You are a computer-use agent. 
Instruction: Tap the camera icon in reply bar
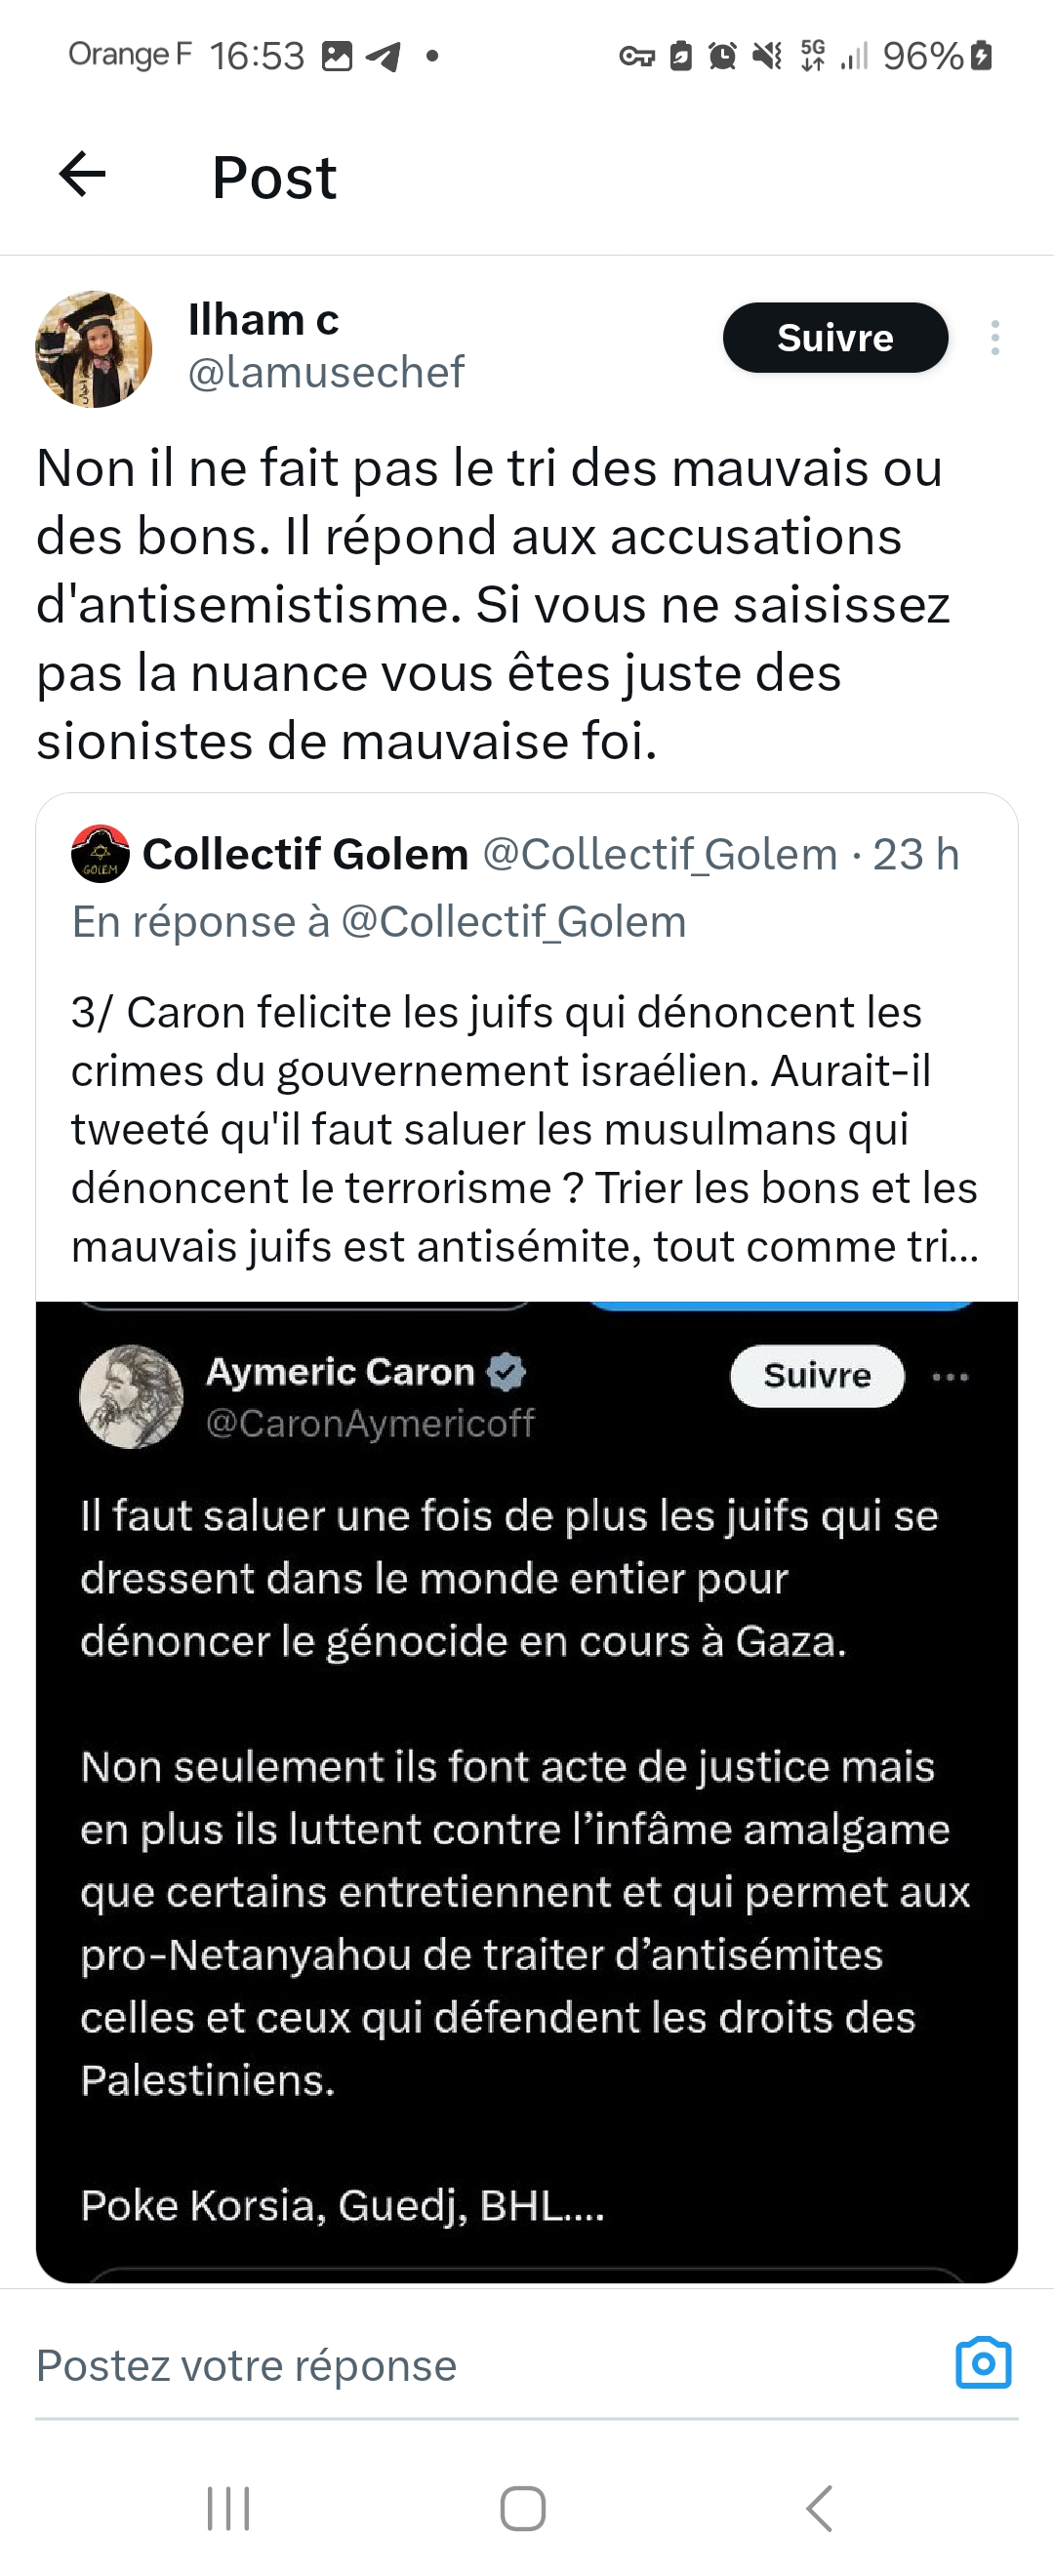click(983, 2363)
